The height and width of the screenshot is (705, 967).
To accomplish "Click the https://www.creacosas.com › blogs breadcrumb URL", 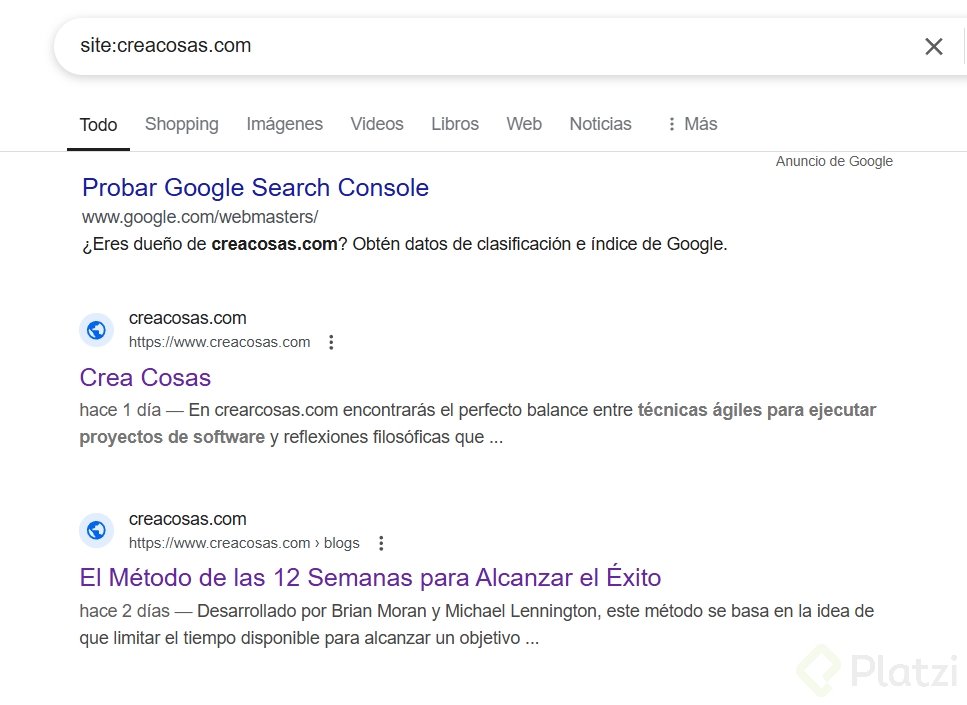I will [x=244, y=543].
